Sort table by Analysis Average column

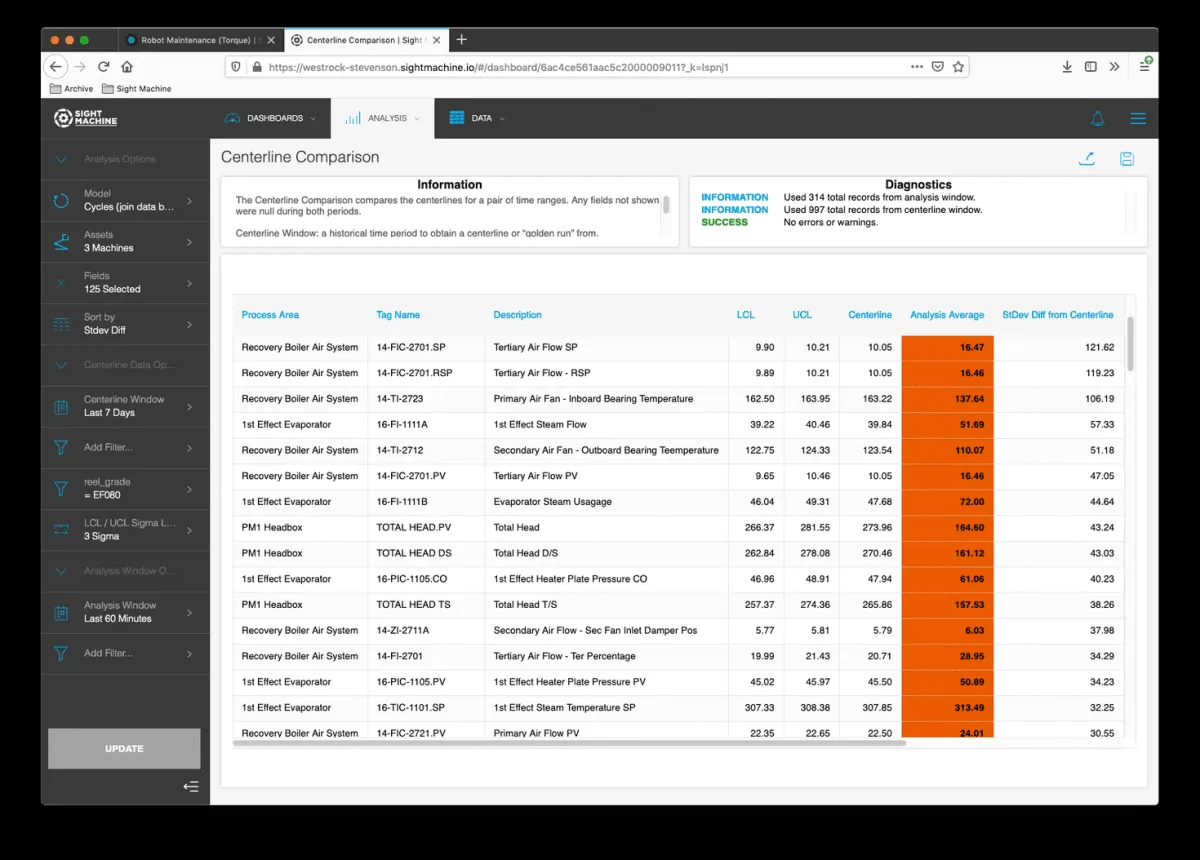tap(947, 315)
